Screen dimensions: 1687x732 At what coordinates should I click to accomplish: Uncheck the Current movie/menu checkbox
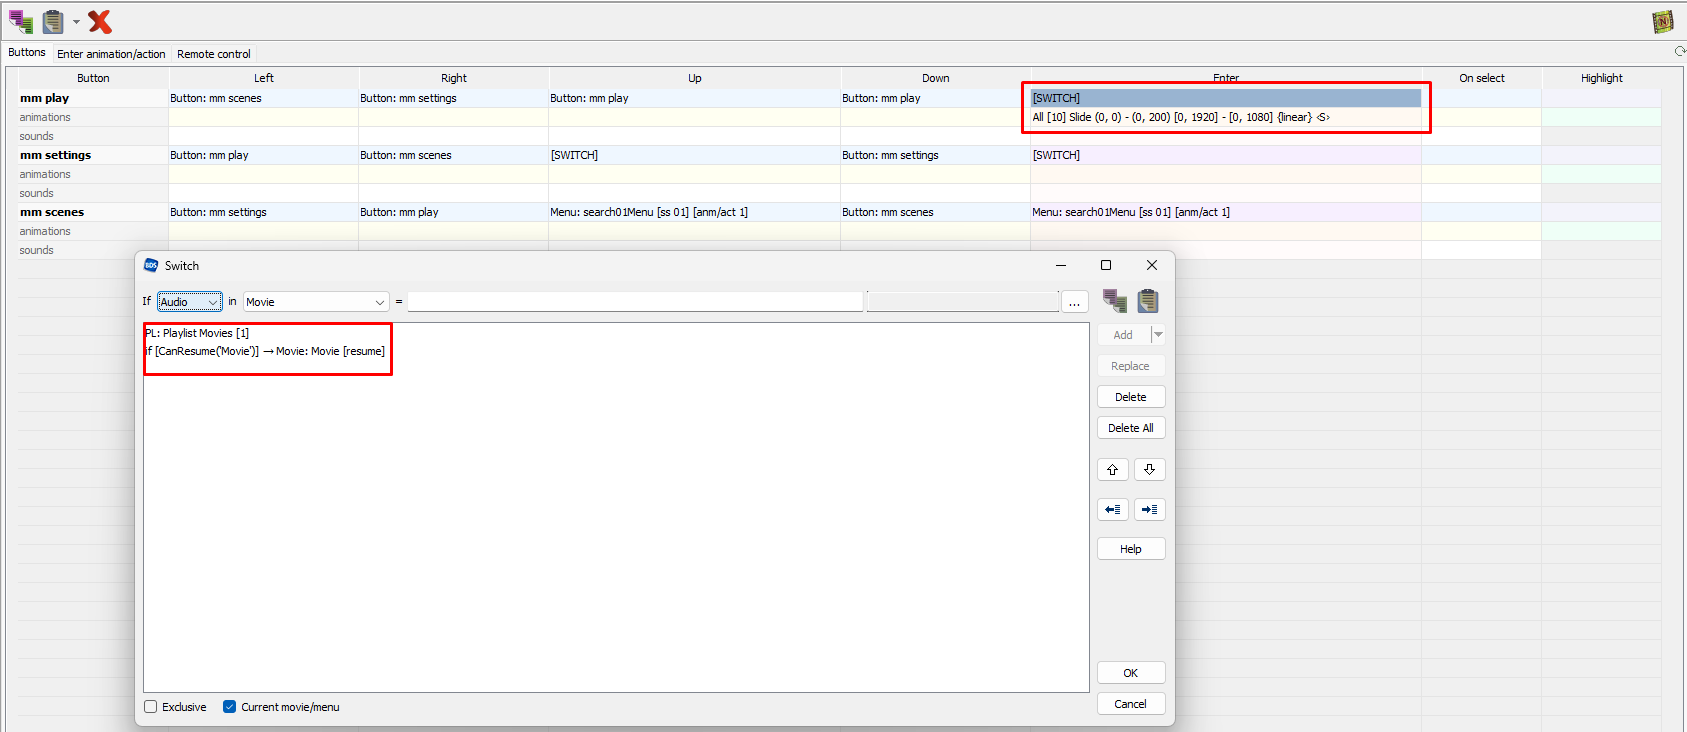point(230,707)
